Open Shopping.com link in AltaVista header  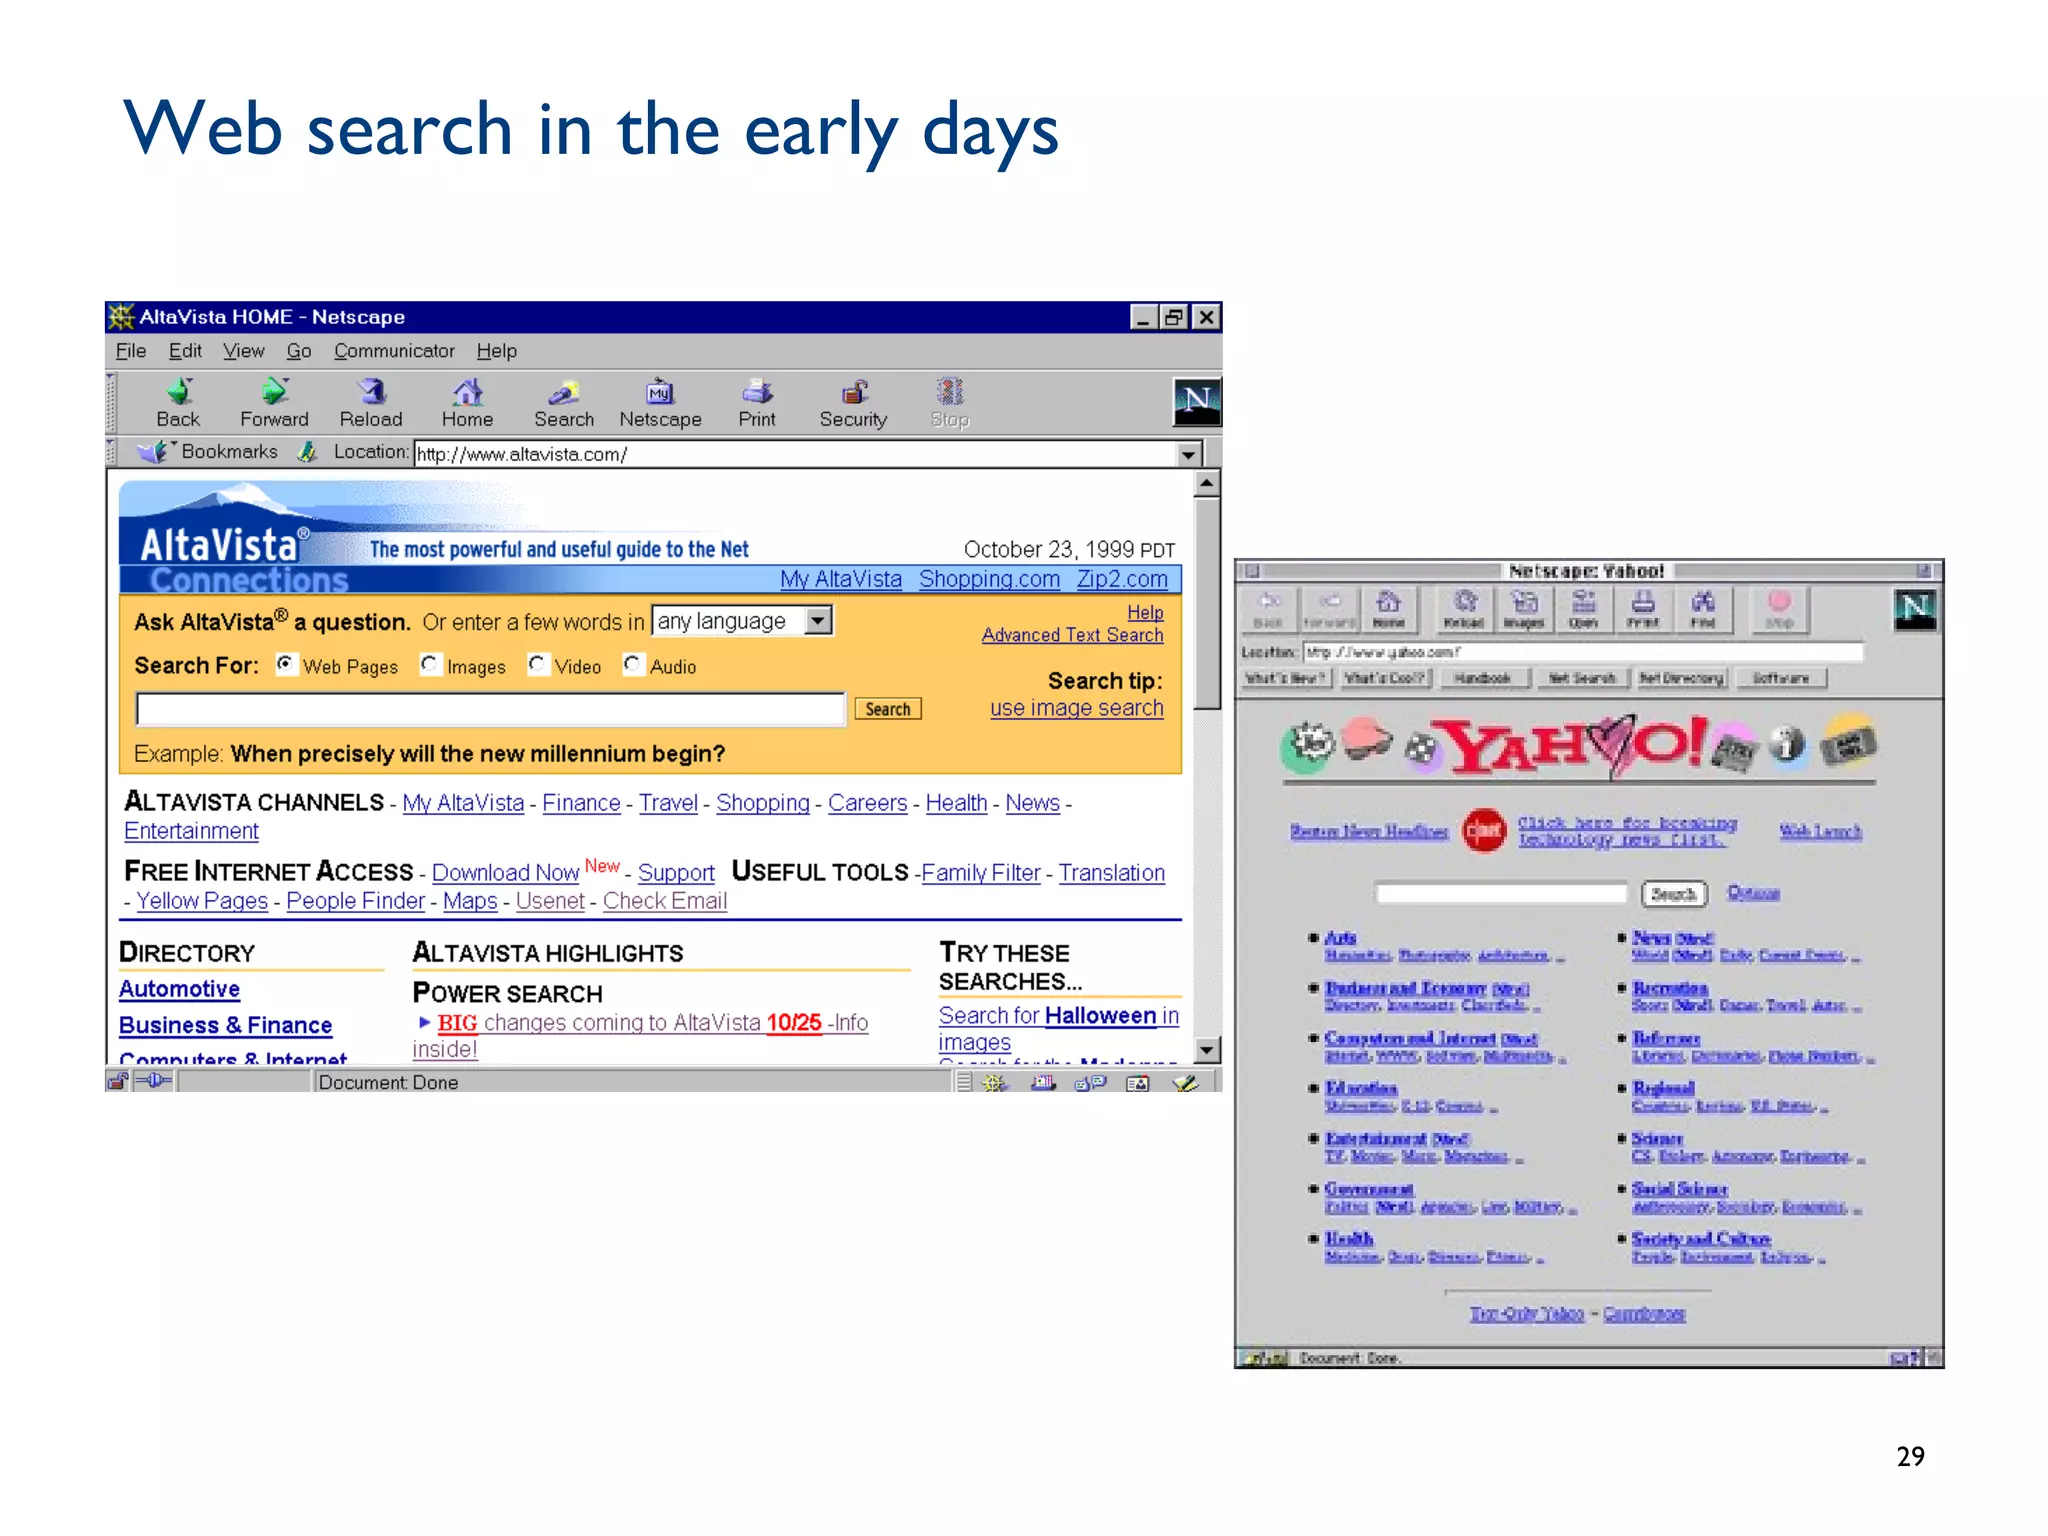click(x=989, y=579)
